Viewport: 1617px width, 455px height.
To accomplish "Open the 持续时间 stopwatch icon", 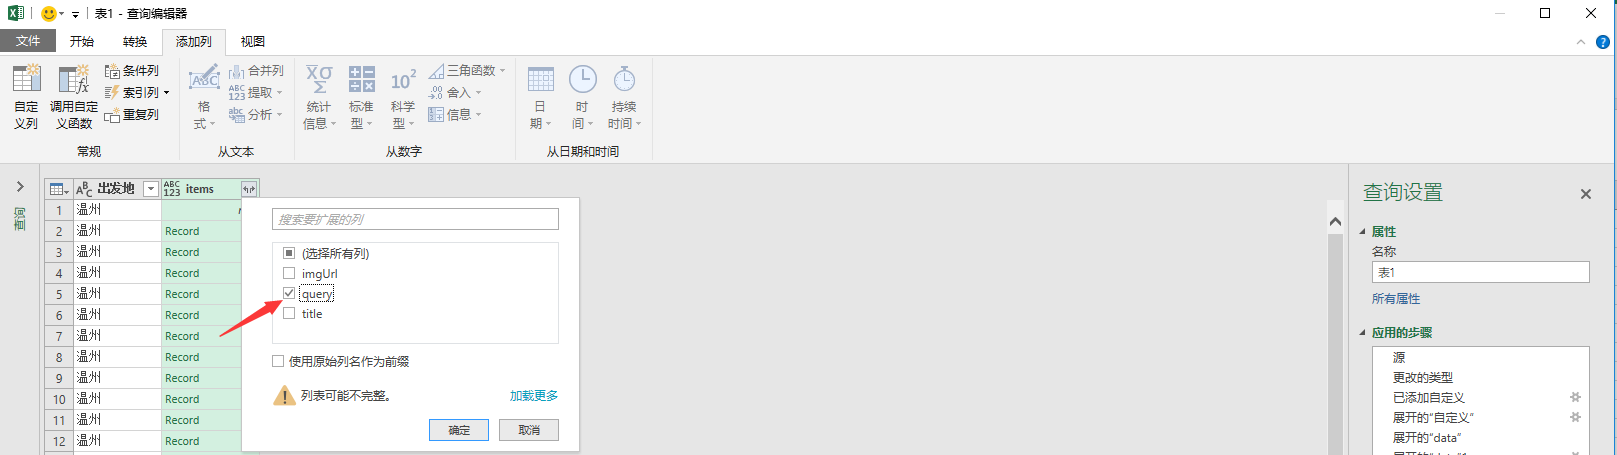I will tap(624, 79).
